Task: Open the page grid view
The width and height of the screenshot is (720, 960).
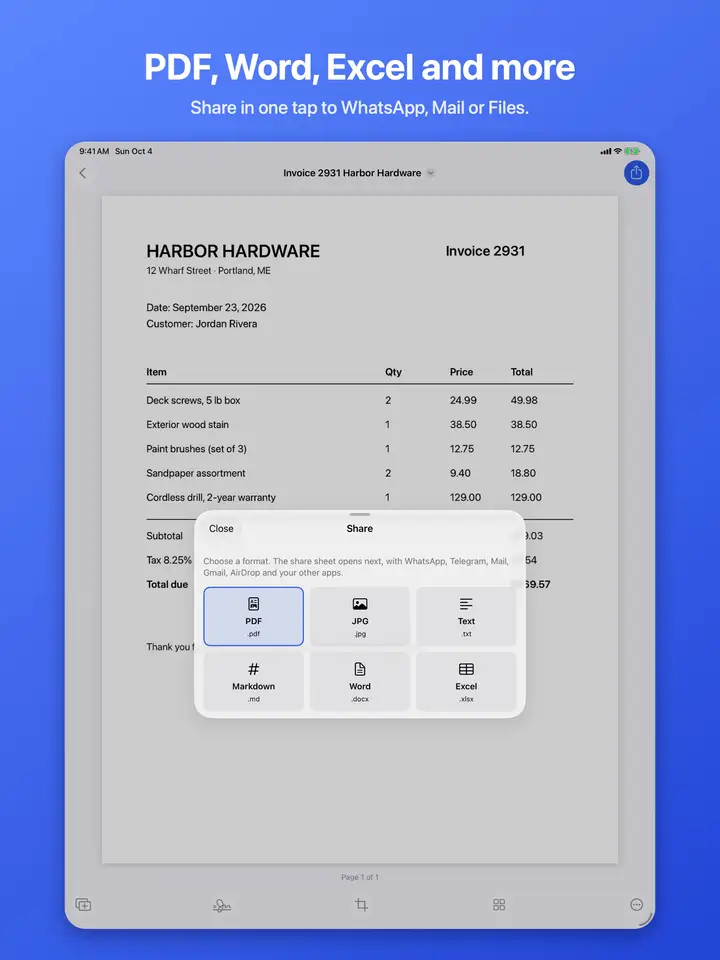Action: click(499, 904)
